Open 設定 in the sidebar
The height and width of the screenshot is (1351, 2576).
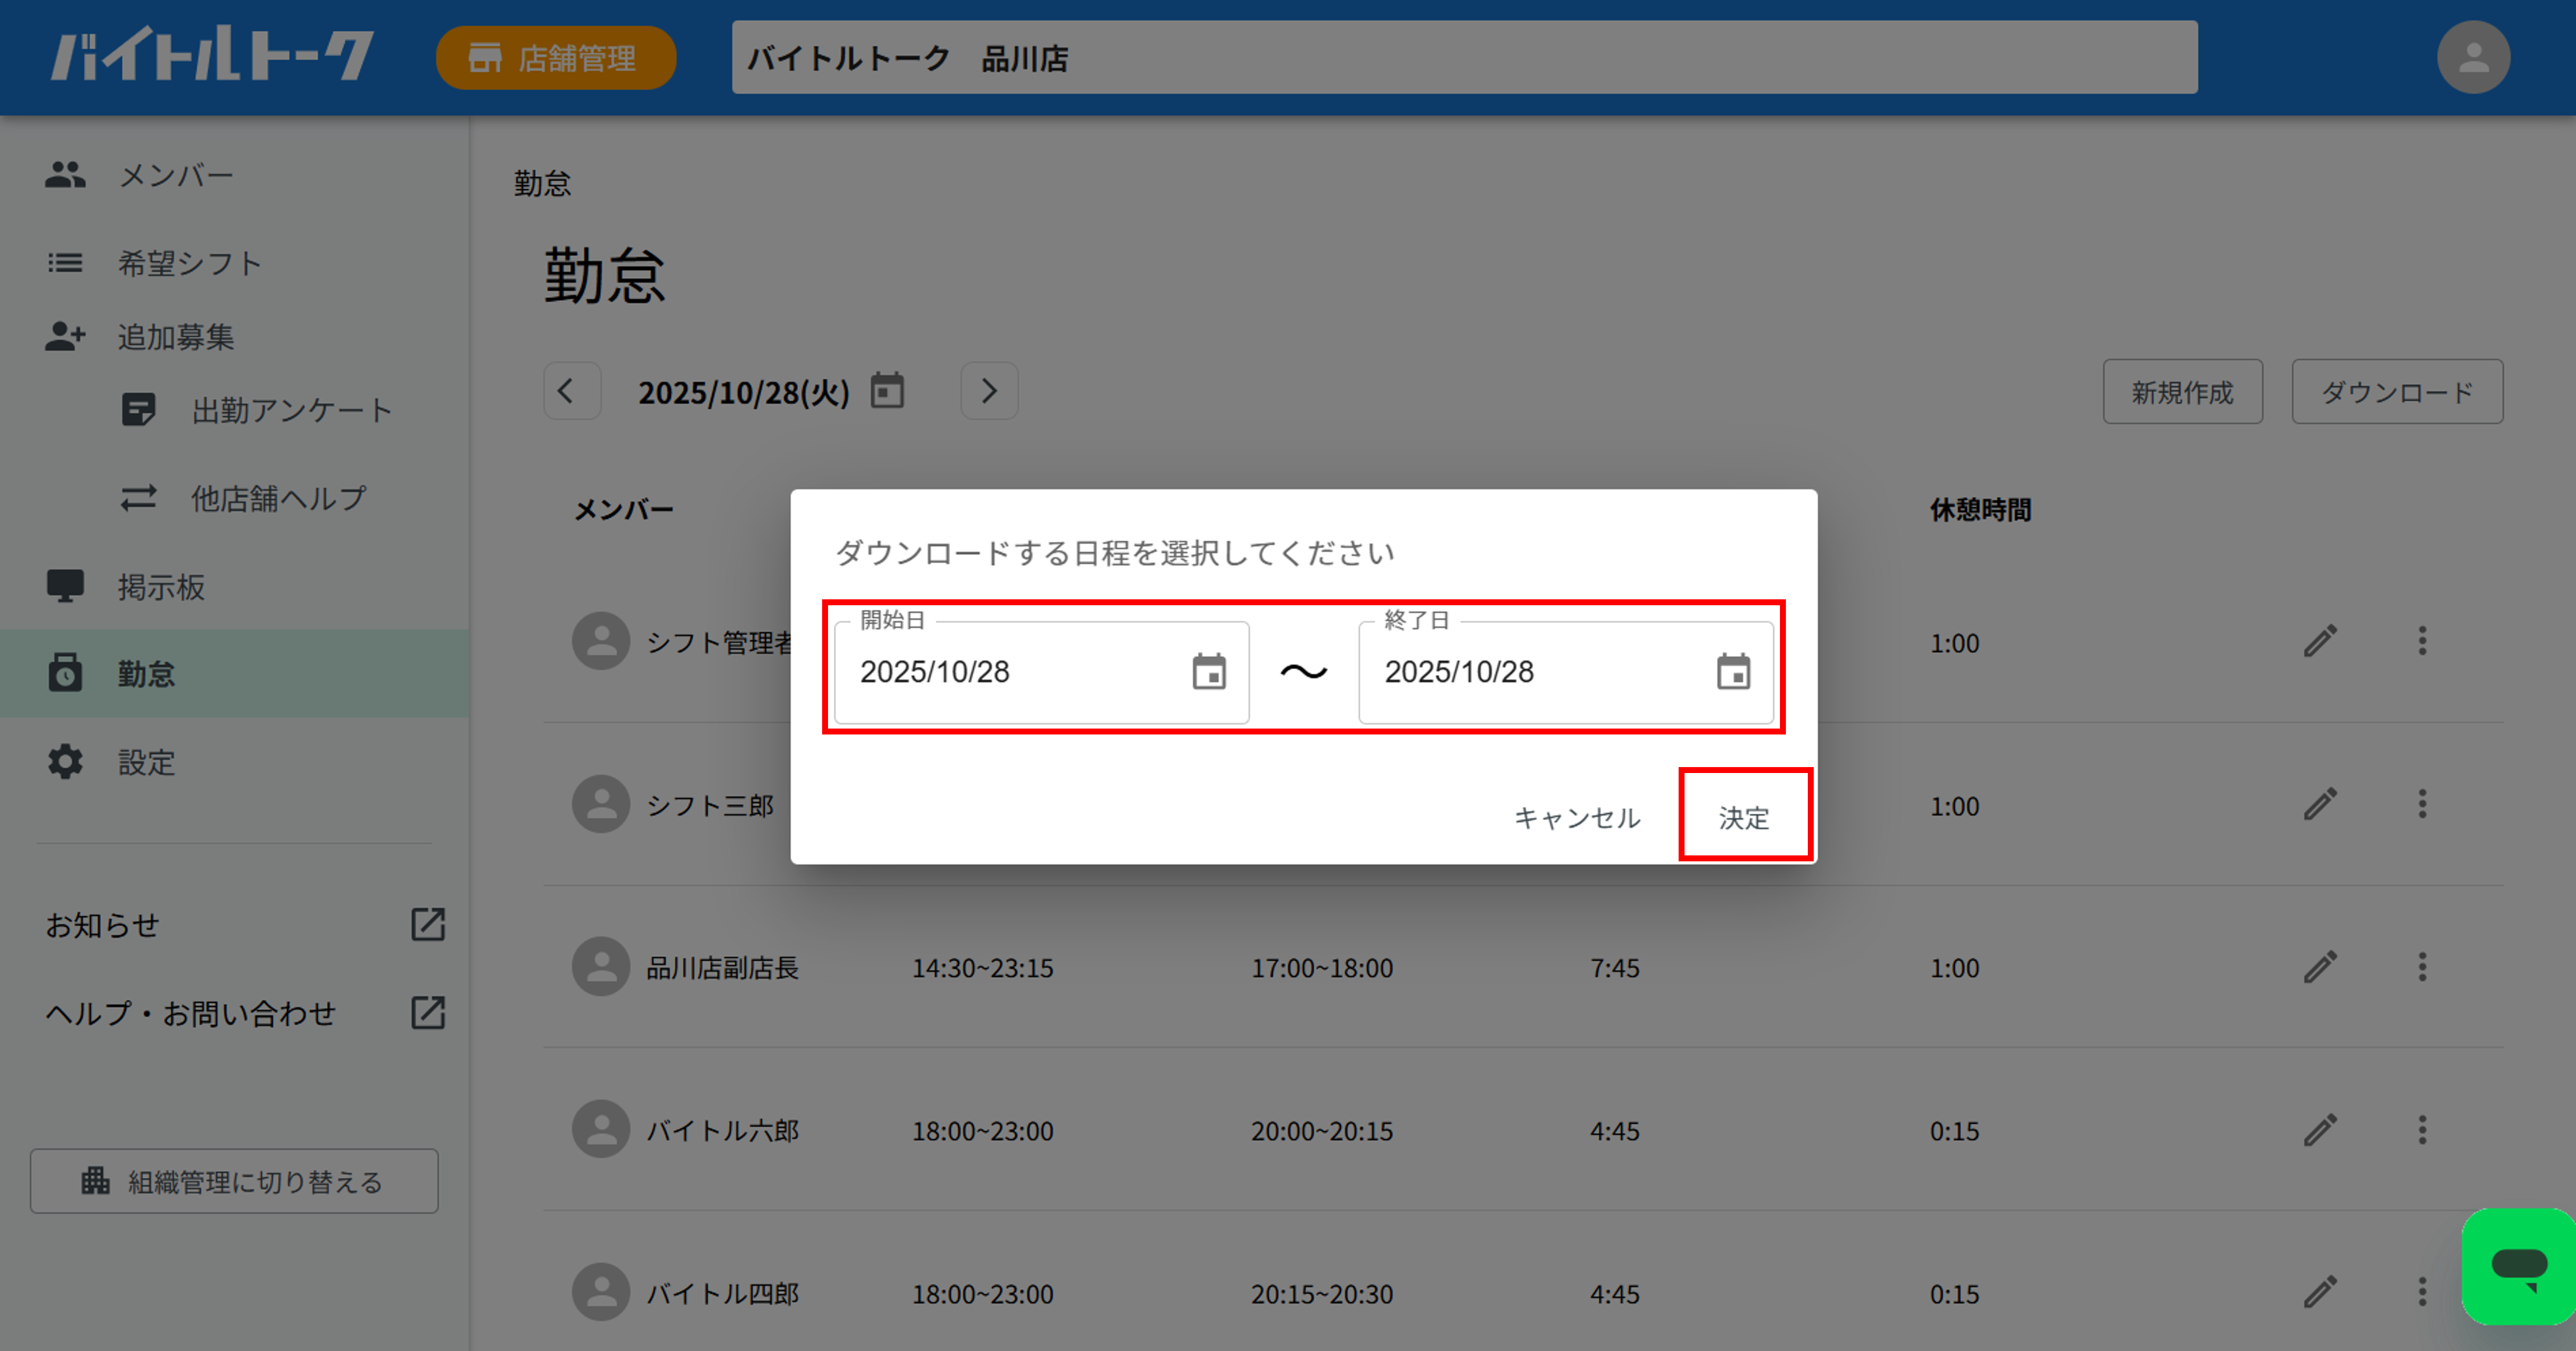[234, 762]
